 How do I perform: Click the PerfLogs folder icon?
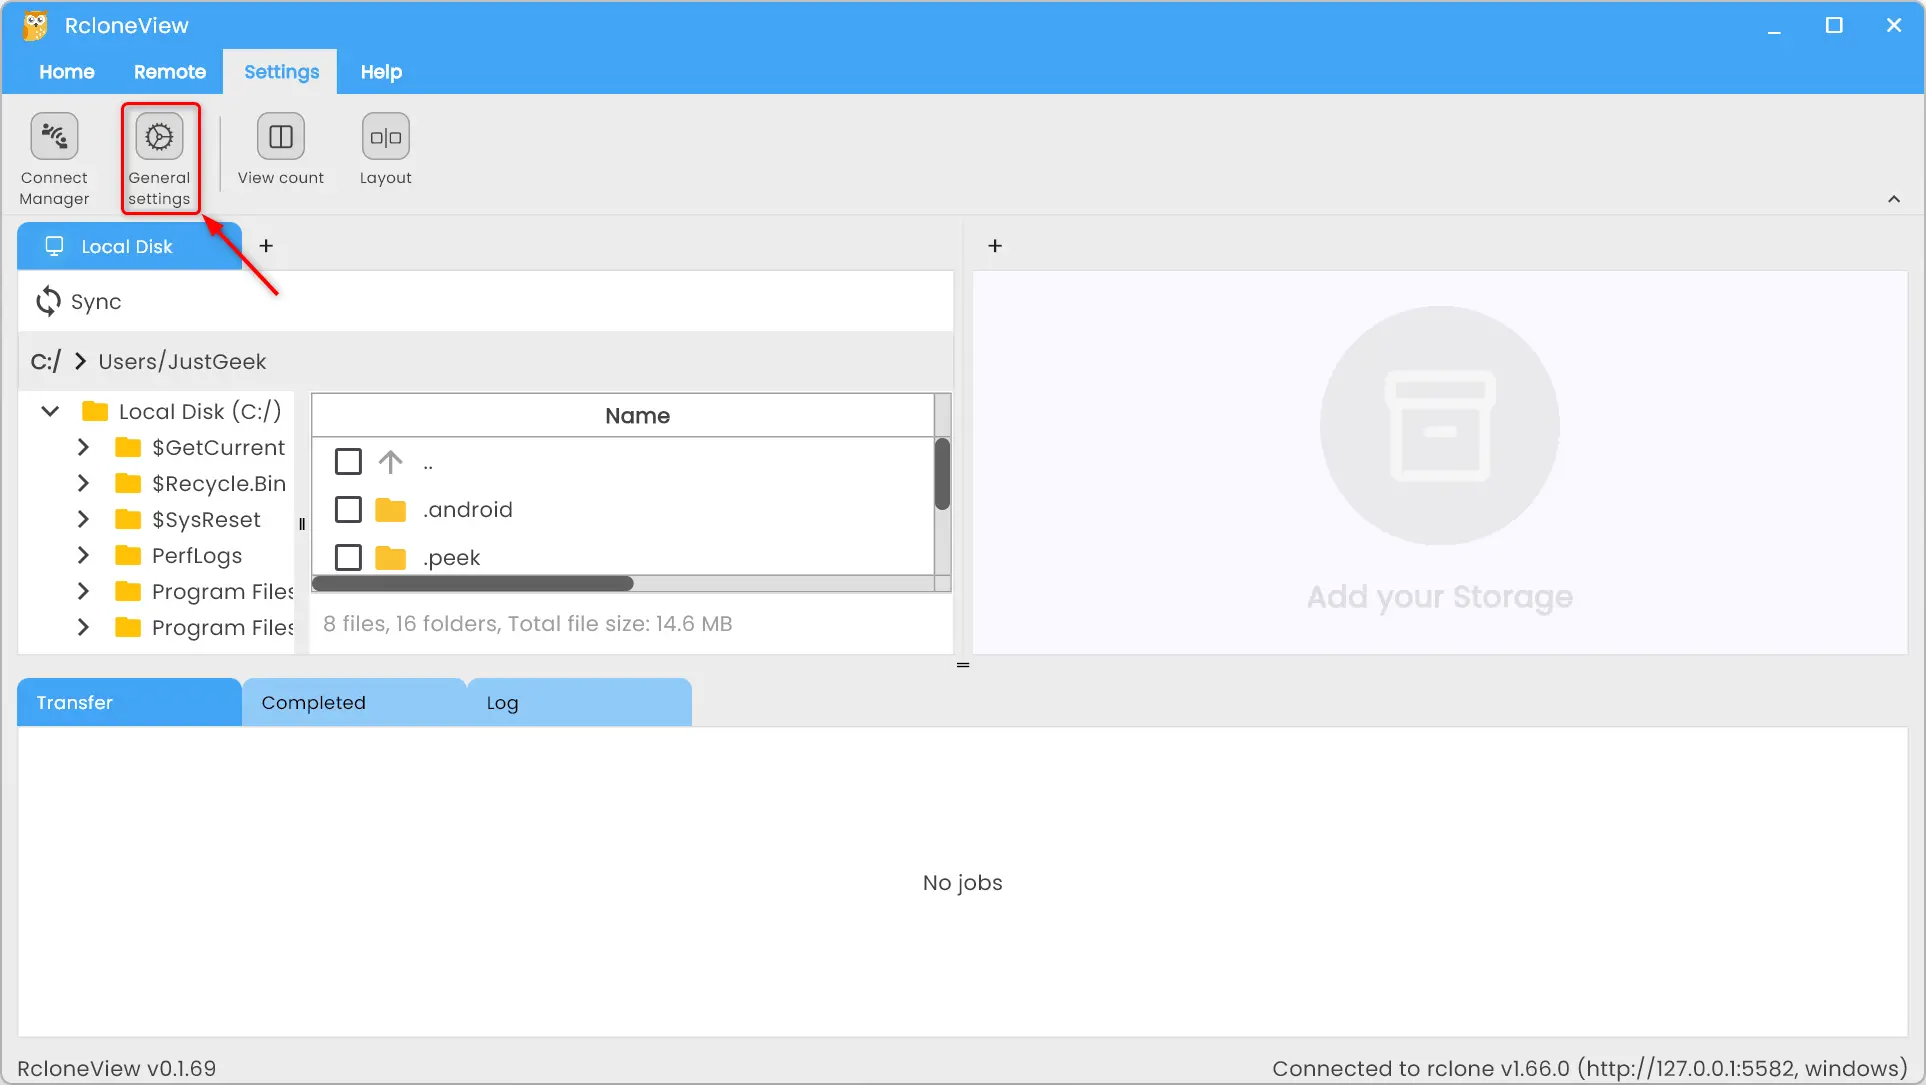(128, 555)
